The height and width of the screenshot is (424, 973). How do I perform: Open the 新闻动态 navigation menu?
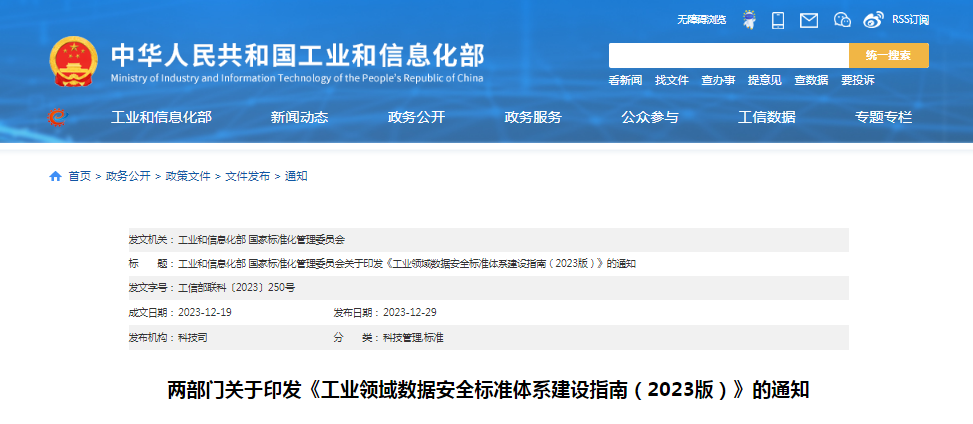(299, 117)
